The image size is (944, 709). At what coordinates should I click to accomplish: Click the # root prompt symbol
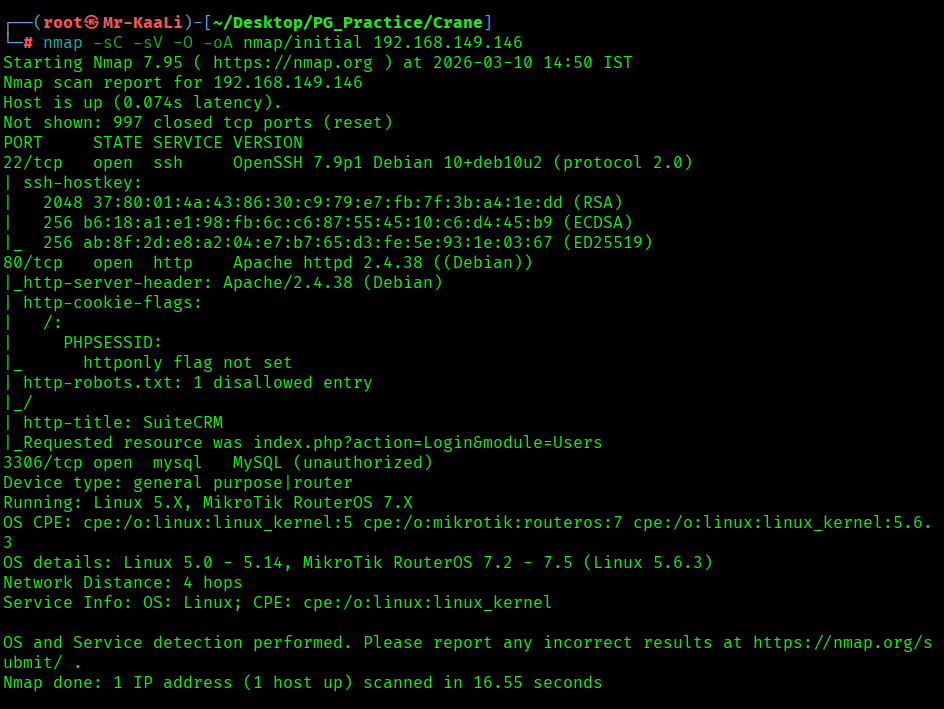28,43
